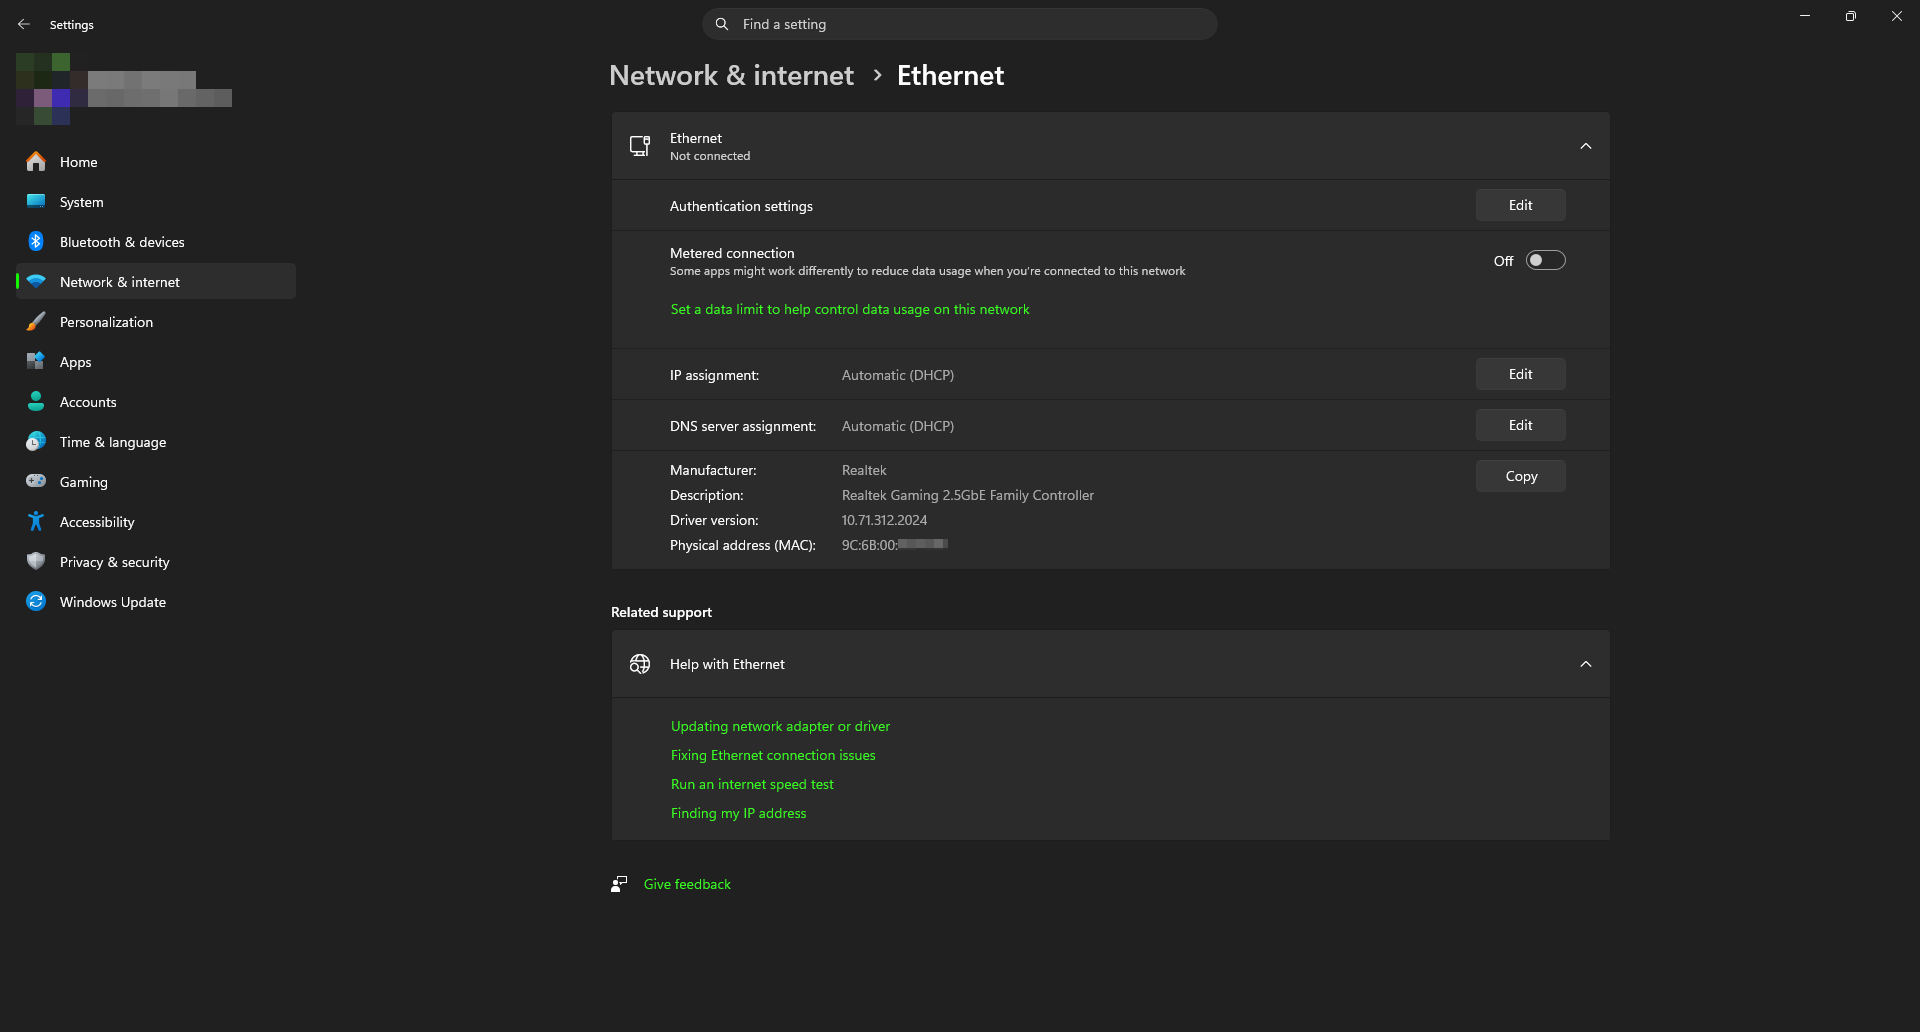The height and width of the screenshot is (1032, 1920).
Task: Click the Home house icon in sidebar
Action: [36, 161]
